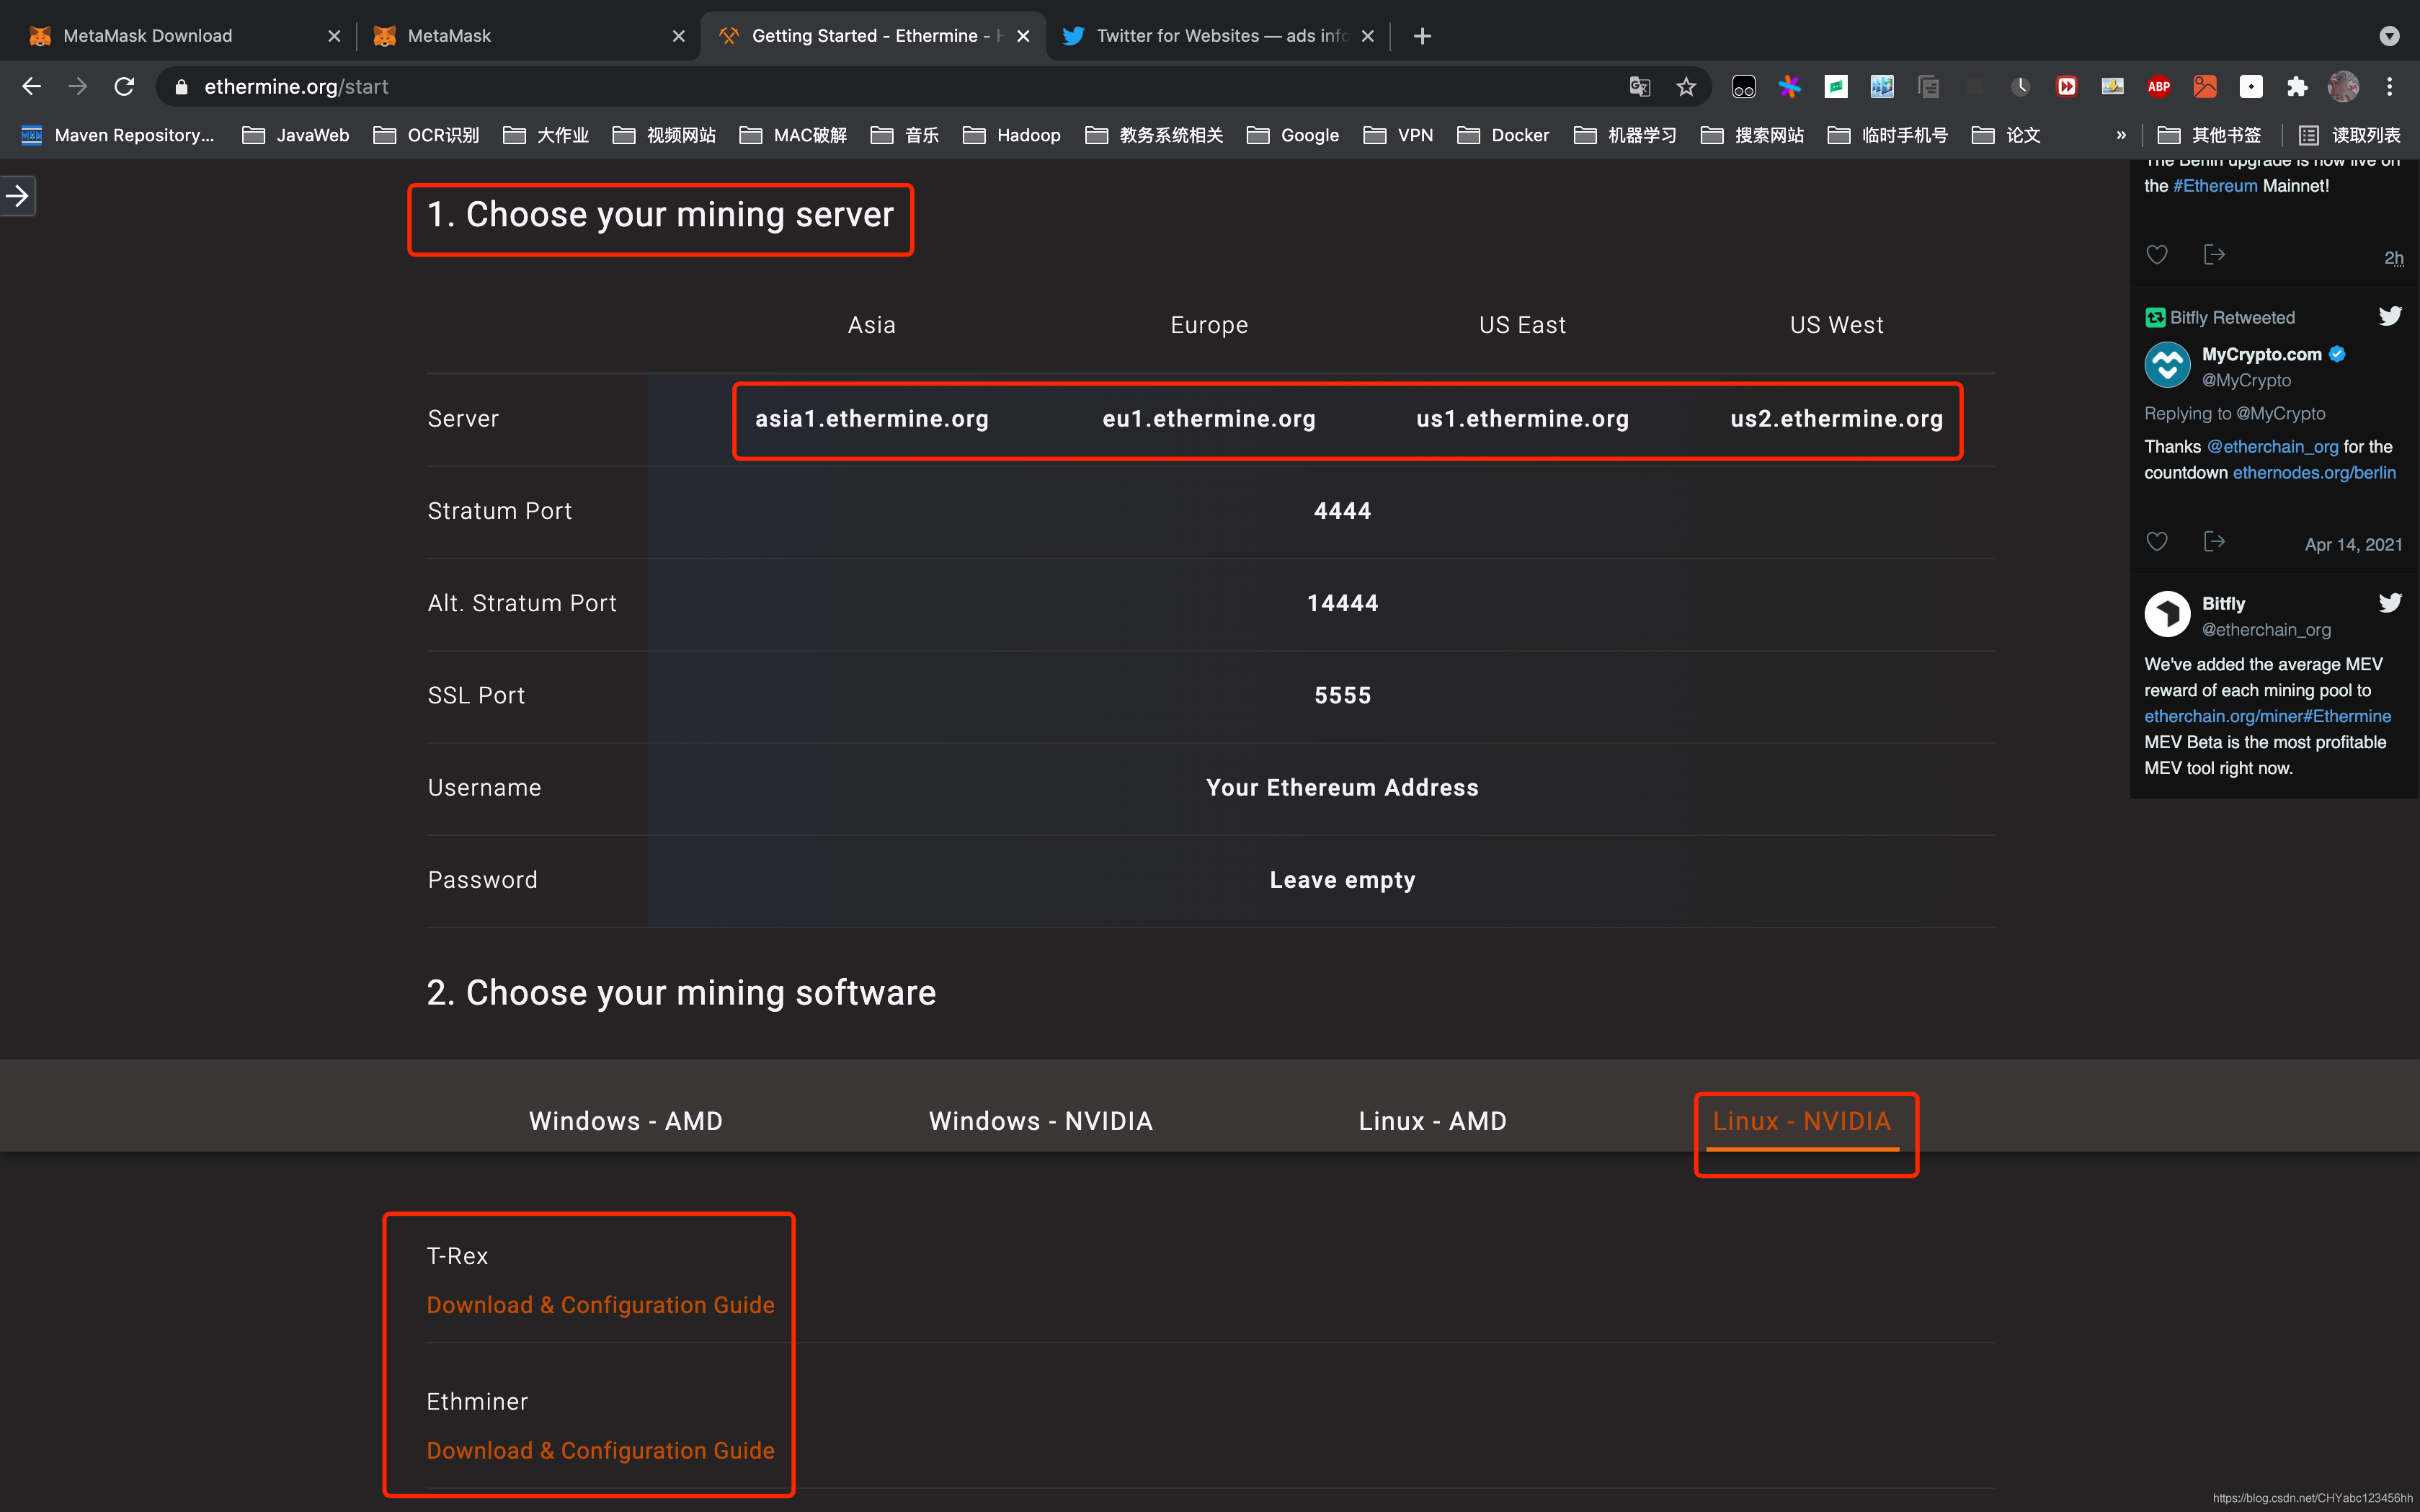
Task: Open T-Rex Download & Configuration Guide
Action: (x=600, y=1305)
